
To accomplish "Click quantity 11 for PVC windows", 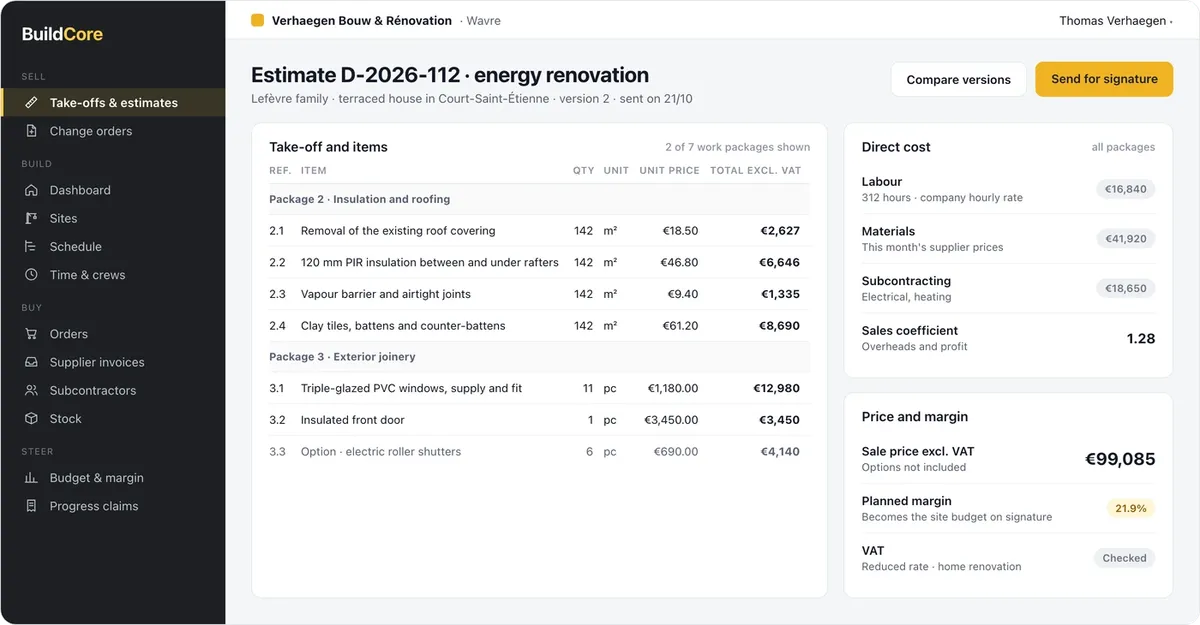I will coord(587,388).
